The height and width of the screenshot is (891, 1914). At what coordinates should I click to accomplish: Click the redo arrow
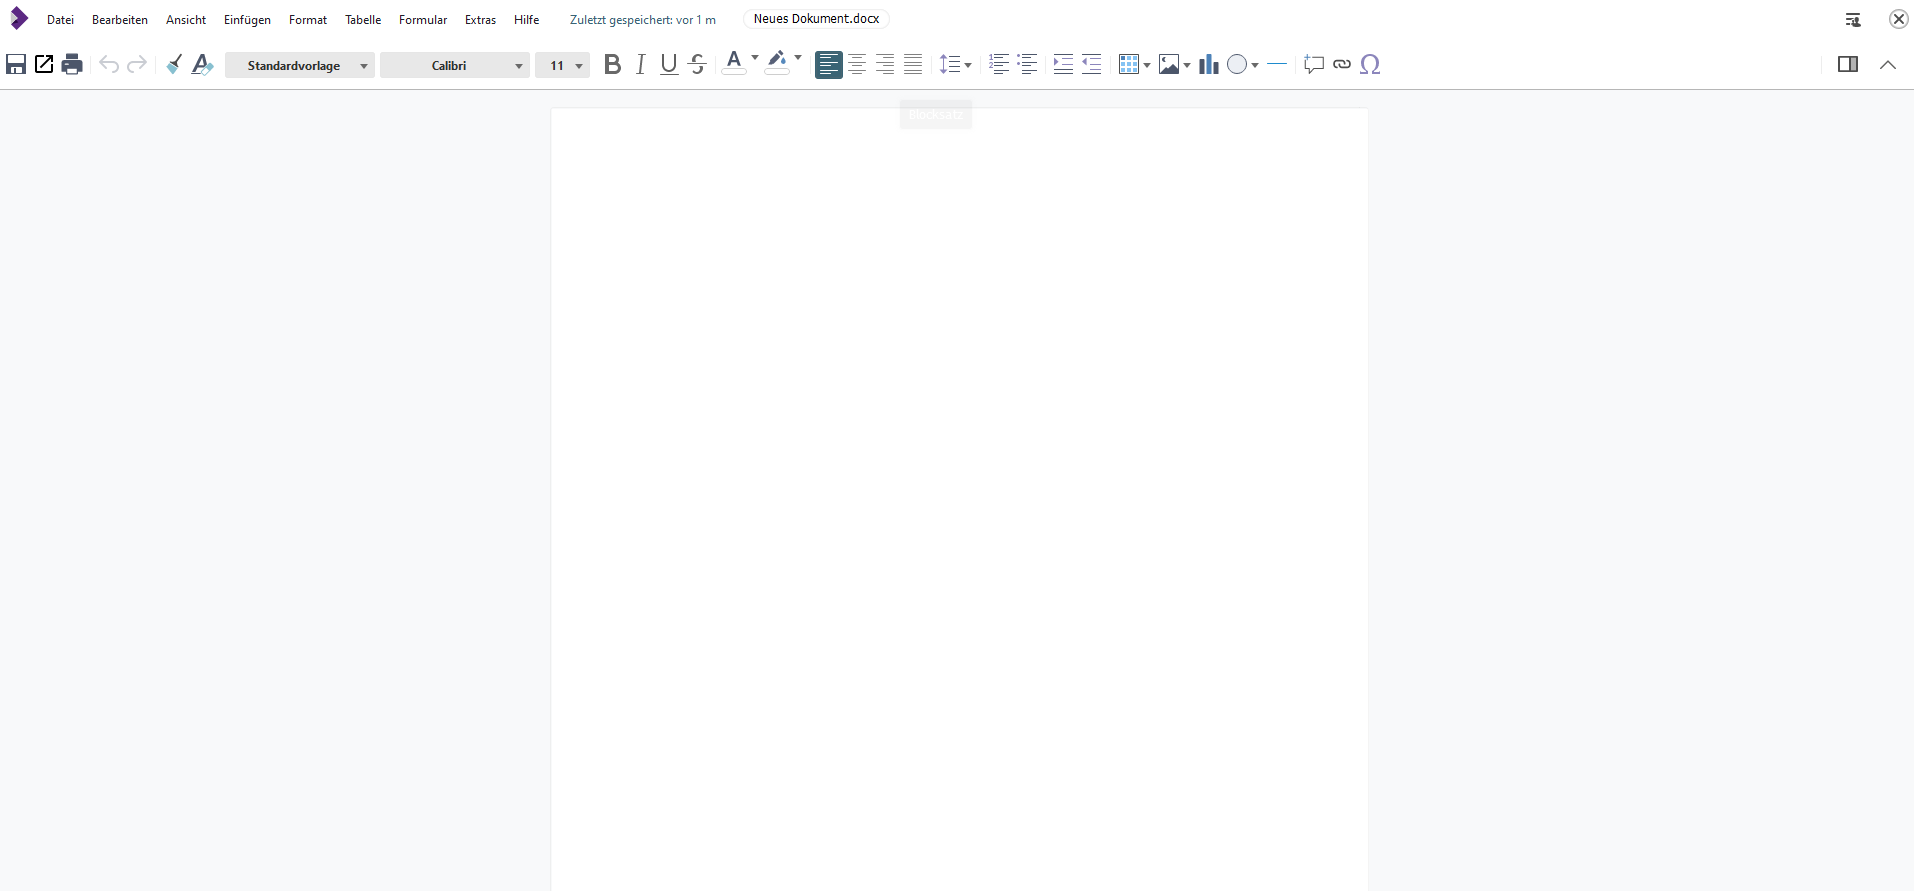click(x=137, y=65)
